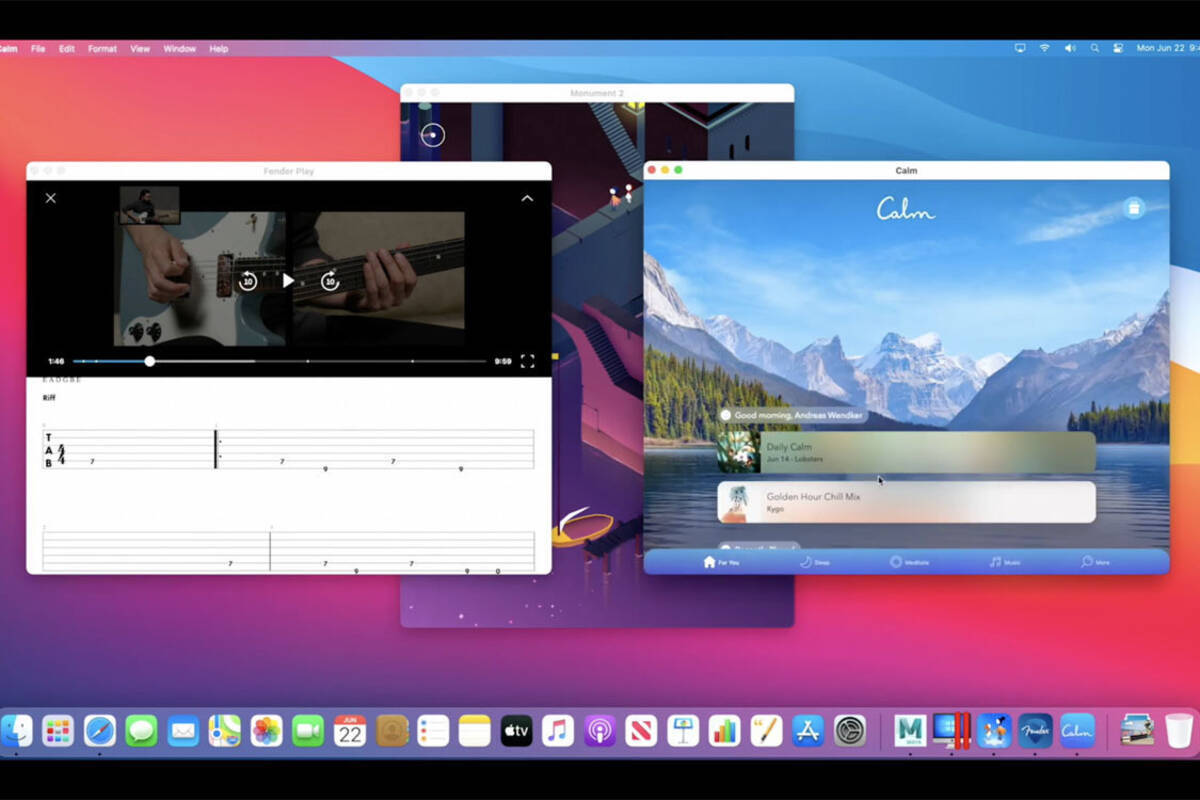Skip forward 10 seconds in lesson video

(x=330, y=281)
